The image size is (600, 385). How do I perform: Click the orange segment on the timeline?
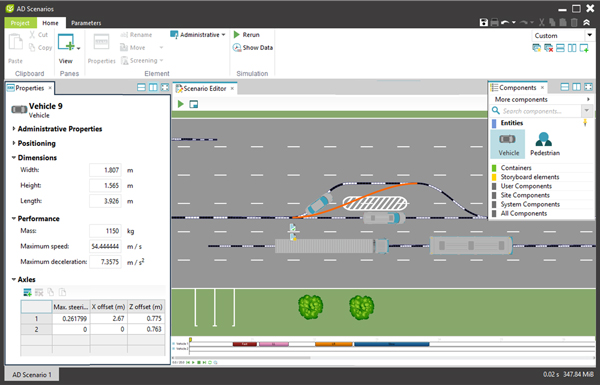(334, 344)
